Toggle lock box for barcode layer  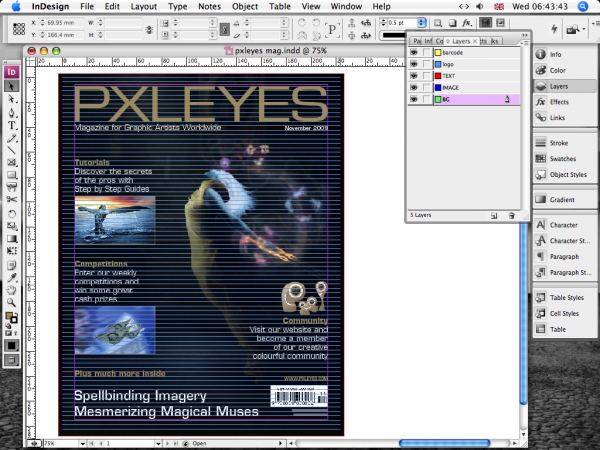[x=426, y=52]
